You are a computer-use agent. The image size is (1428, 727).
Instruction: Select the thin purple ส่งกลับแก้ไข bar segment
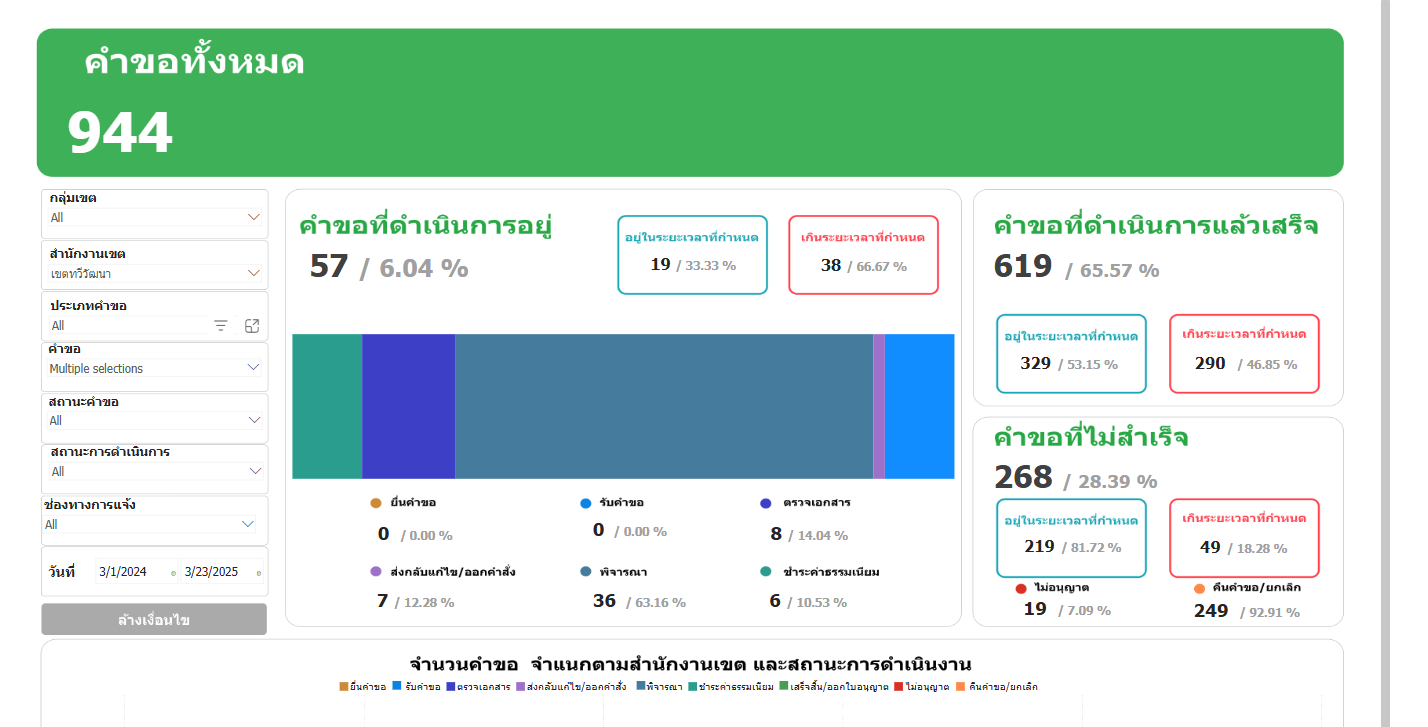point(879,406)
